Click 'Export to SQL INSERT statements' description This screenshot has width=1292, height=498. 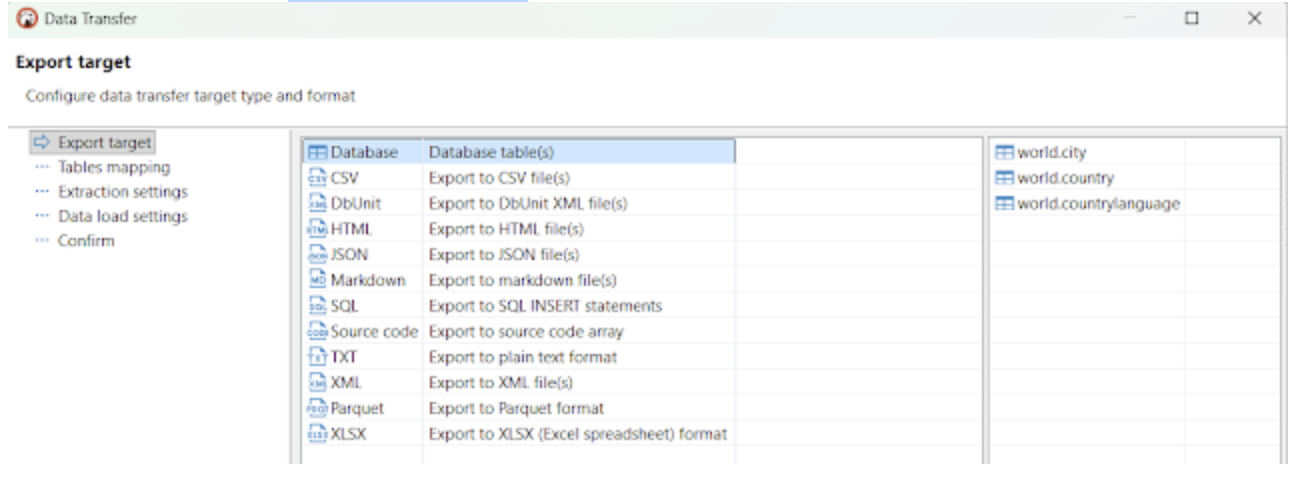tap(545, 306)
